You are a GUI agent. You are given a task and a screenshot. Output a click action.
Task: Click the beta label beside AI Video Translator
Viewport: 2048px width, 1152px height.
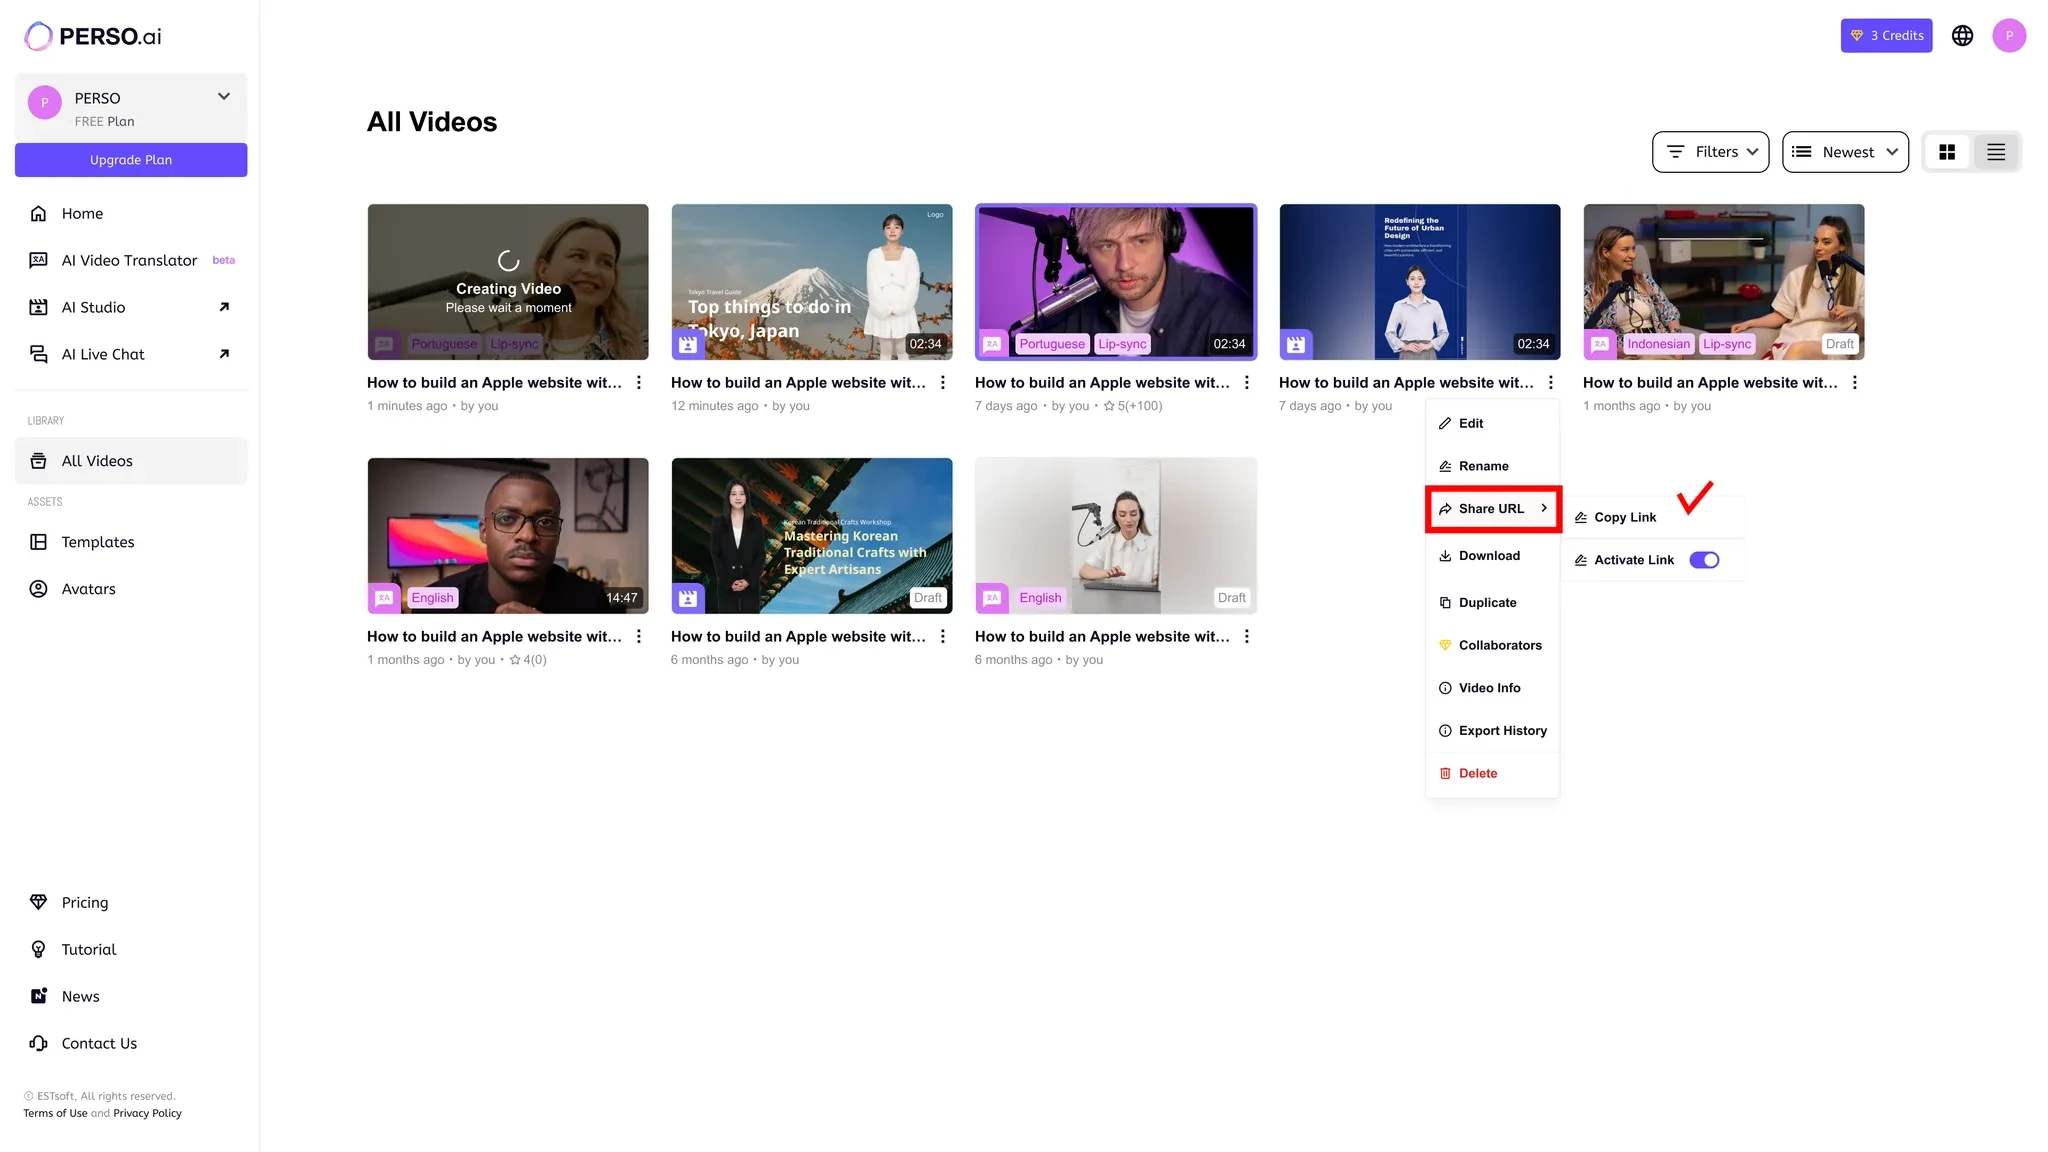point(224,260)
